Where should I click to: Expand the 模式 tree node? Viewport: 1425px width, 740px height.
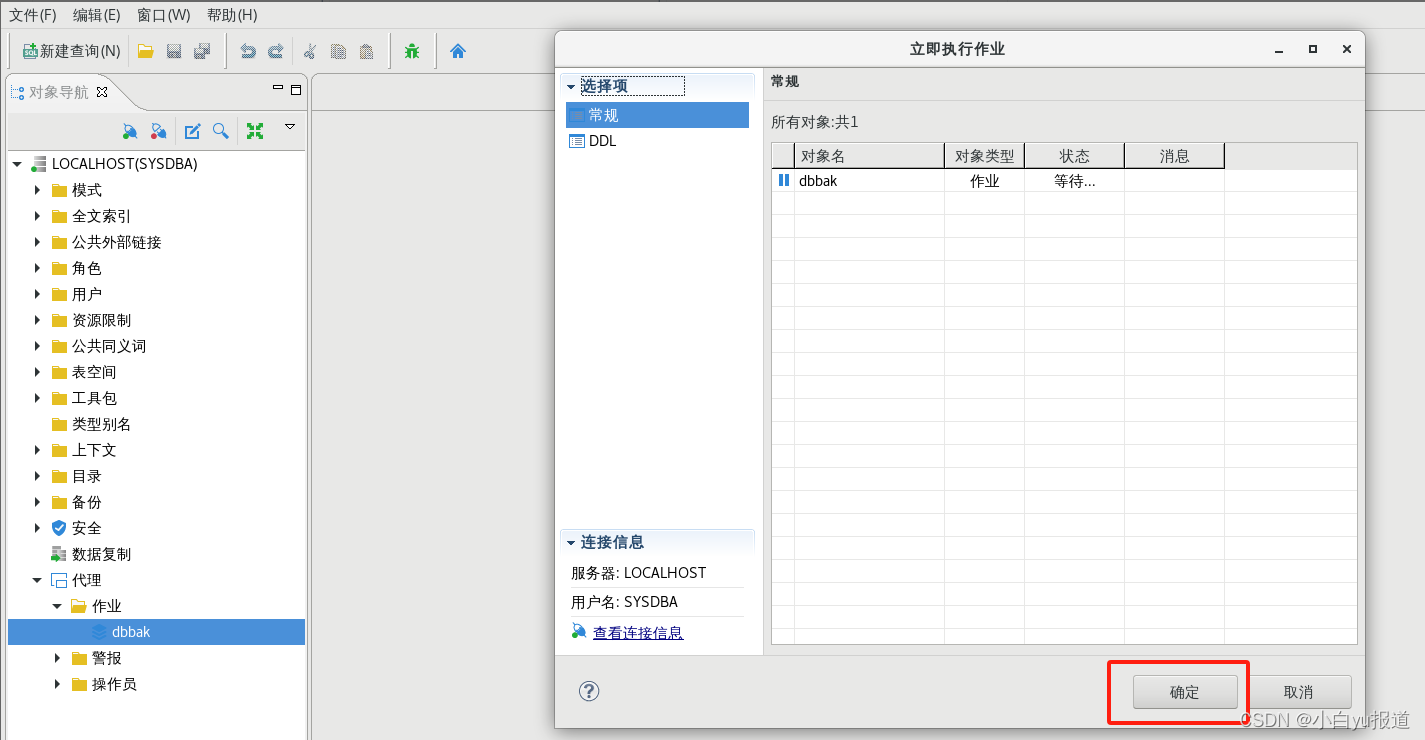[37, 190]
